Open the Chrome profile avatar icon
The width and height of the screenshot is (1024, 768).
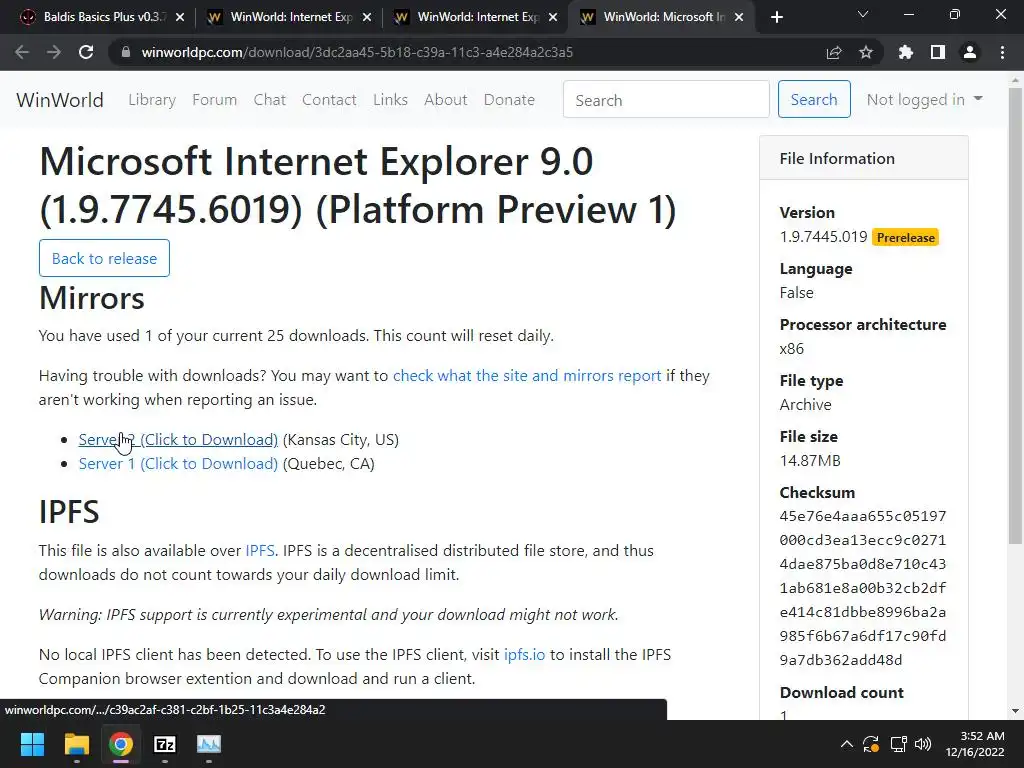point(970,52)
